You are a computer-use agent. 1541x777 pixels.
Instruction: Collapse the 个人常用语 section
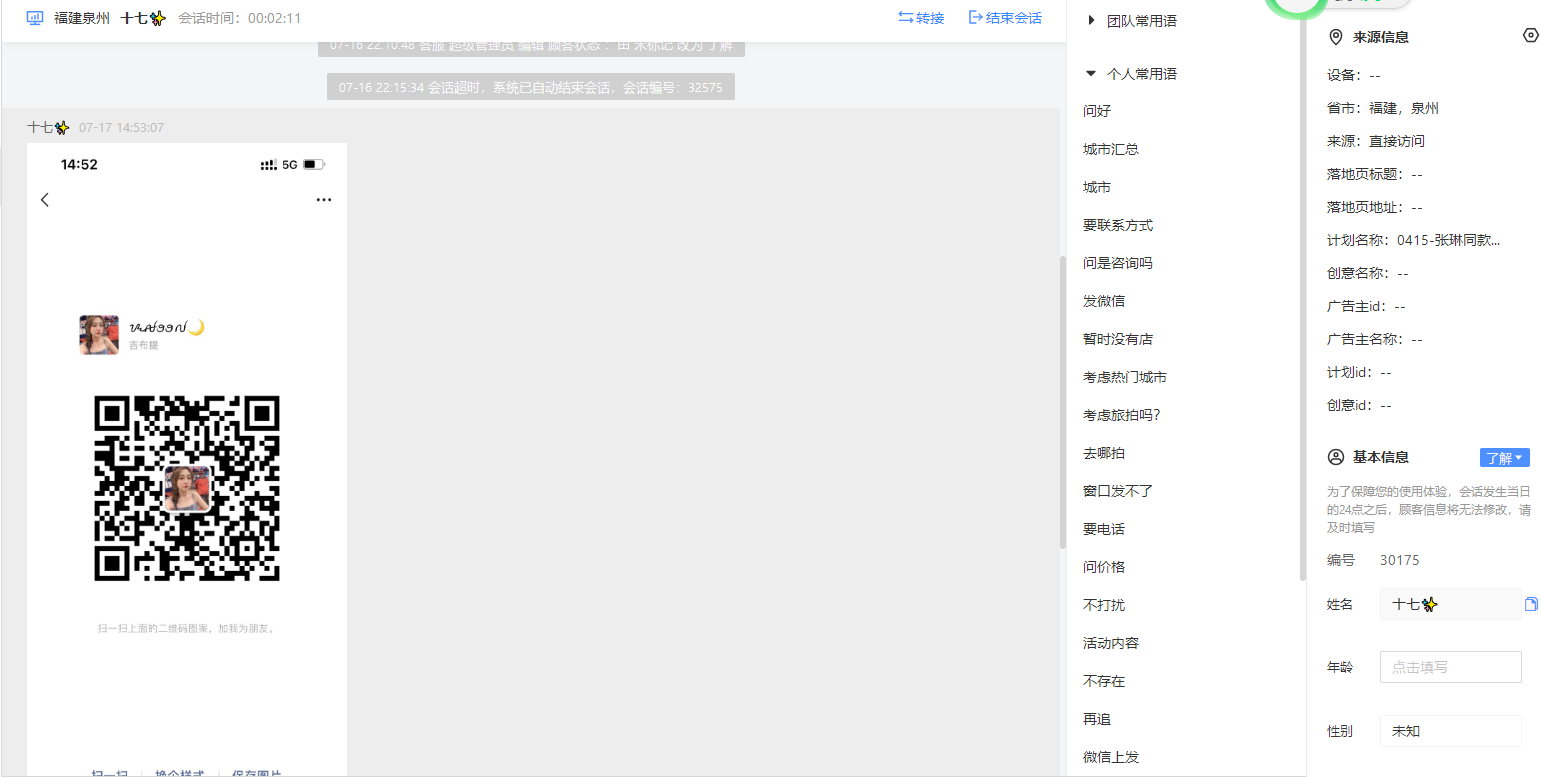click(1131, 74)
